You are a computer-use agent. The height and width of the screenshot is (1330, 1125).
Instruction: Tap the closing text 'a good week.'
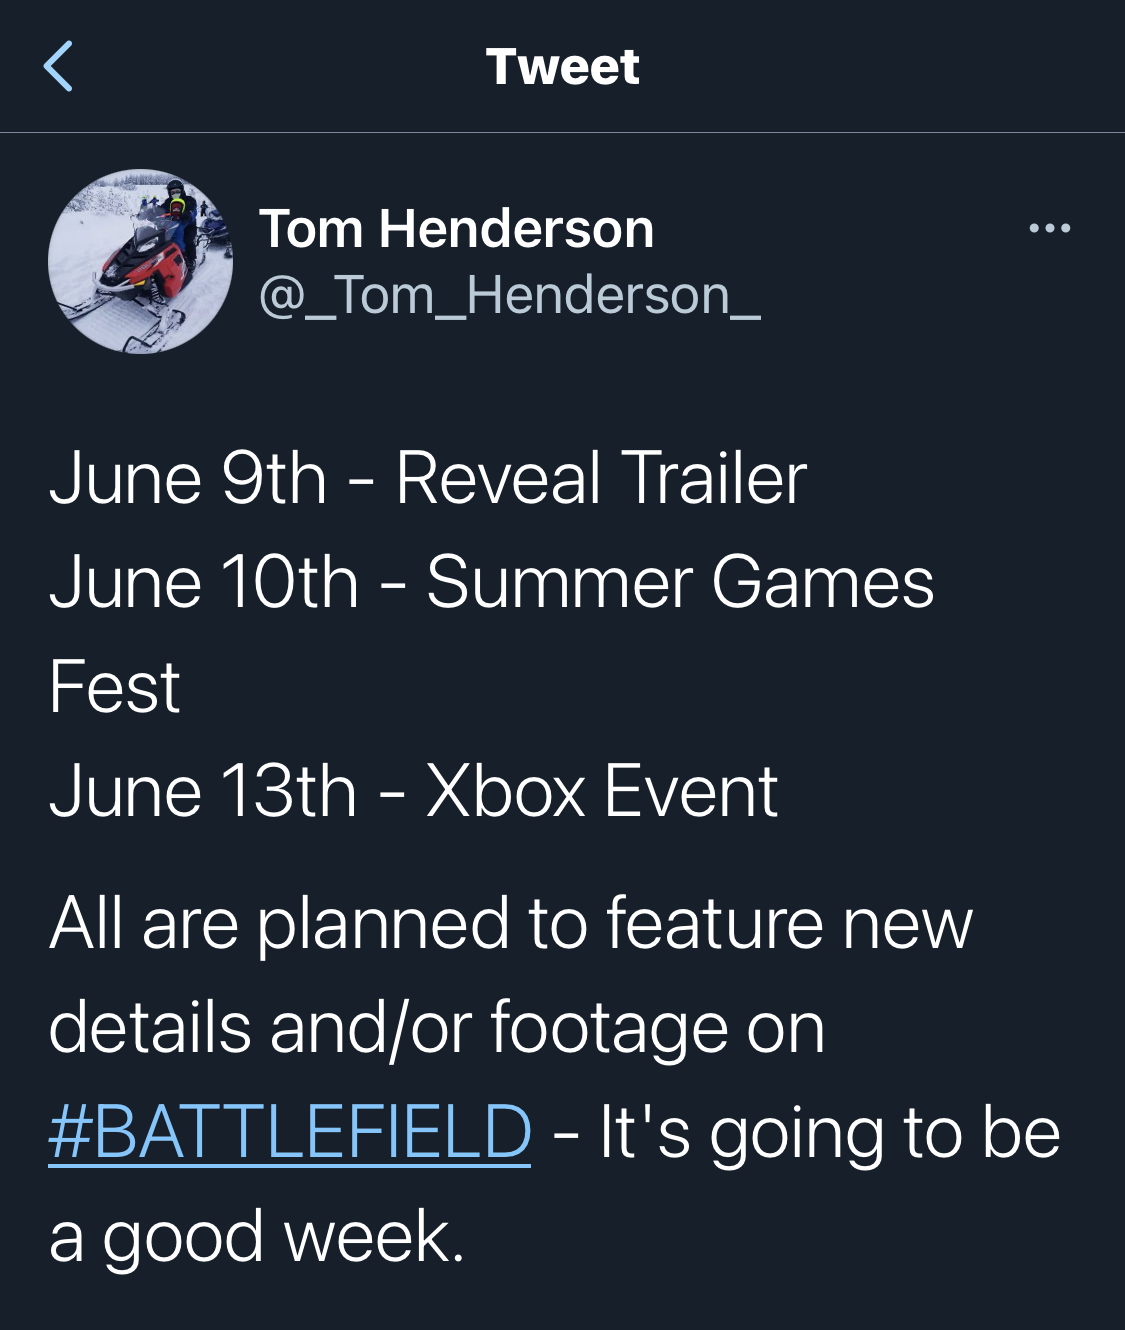pyautogui.click(x=257, y=1237)
